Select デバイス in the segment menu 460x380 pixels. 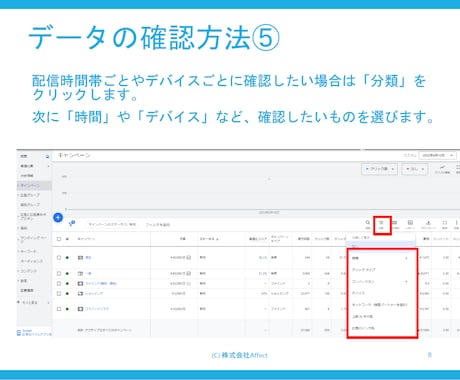358,293
